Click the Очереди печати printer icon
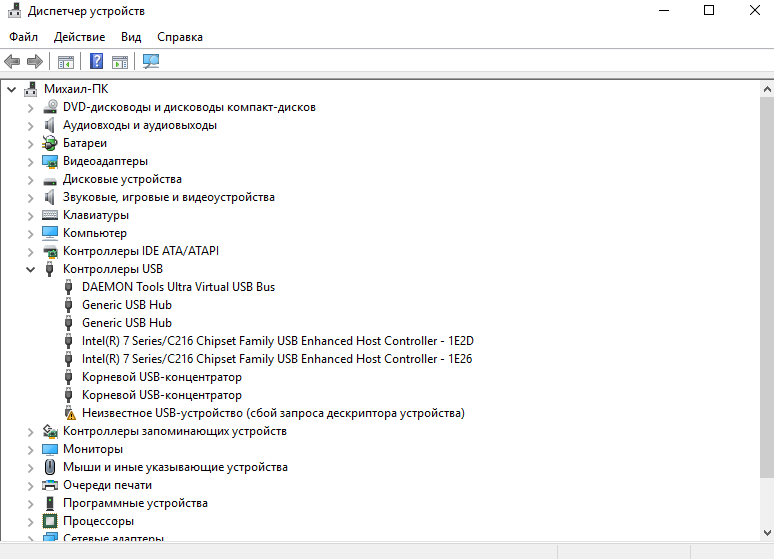The image size is (774, 559). (50, 485)
